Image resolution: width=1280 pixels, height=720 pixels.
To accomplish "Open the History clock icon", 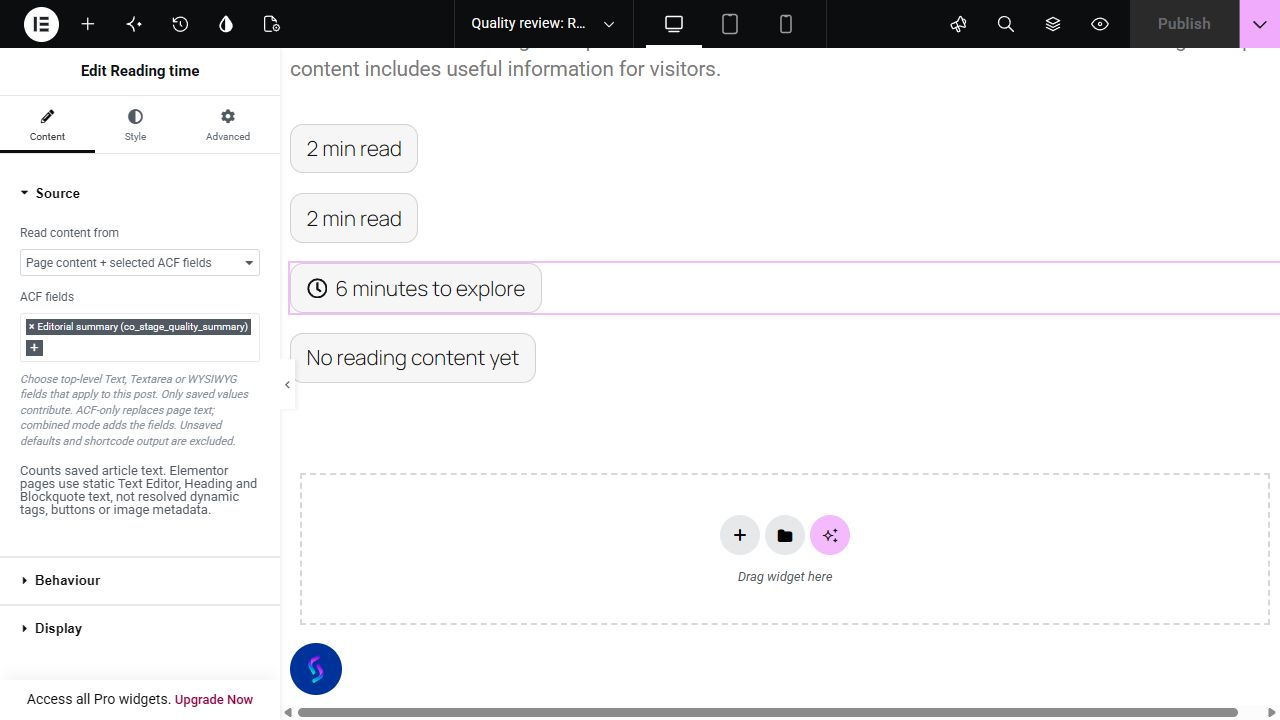I will tap(180, 24).
